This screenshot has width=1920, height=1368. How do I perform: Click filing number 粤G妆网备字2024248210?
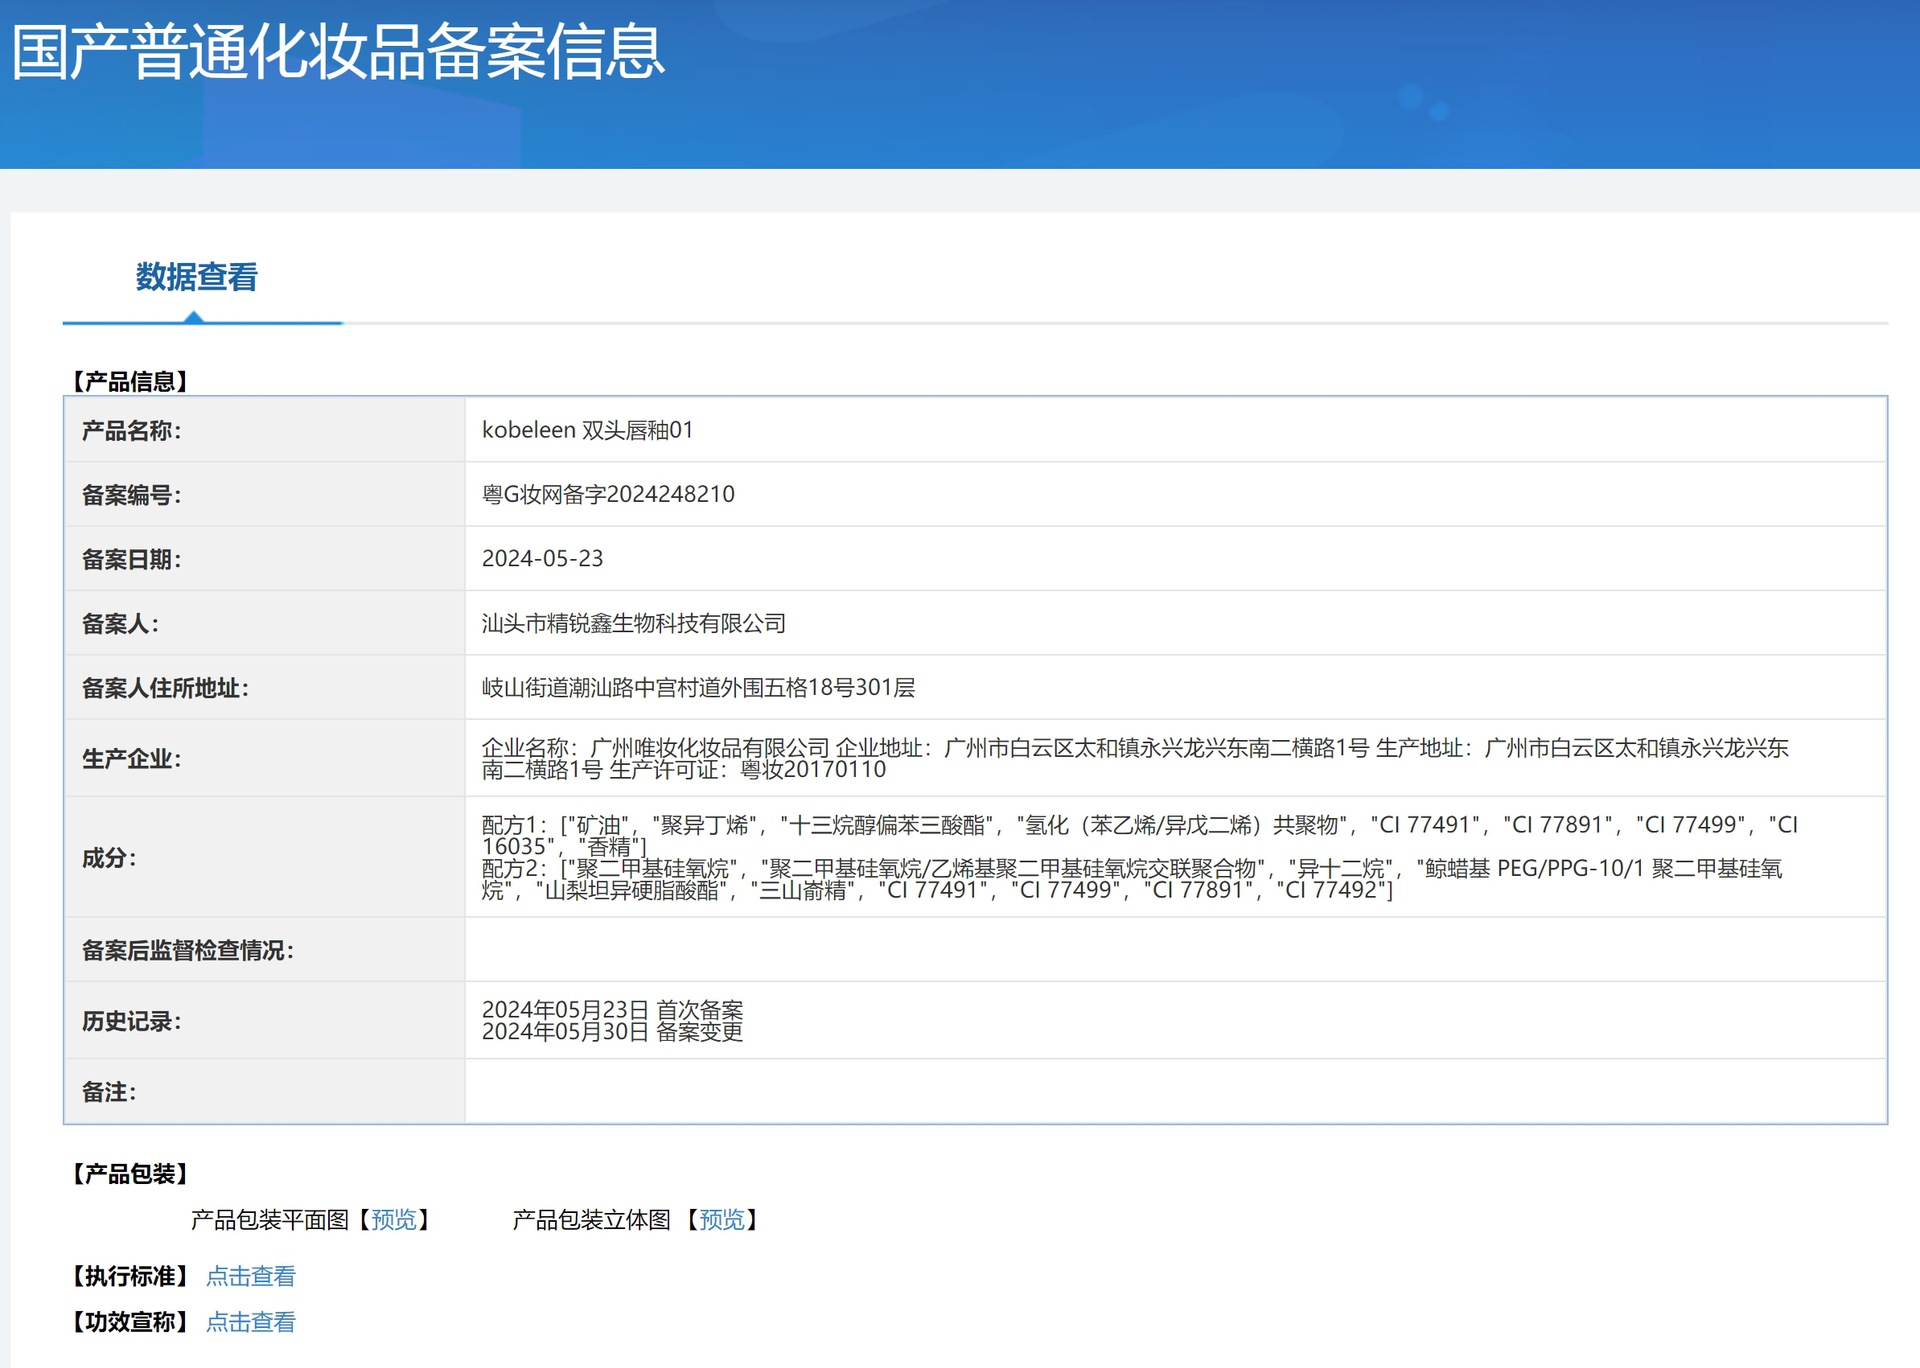(608, 494)
